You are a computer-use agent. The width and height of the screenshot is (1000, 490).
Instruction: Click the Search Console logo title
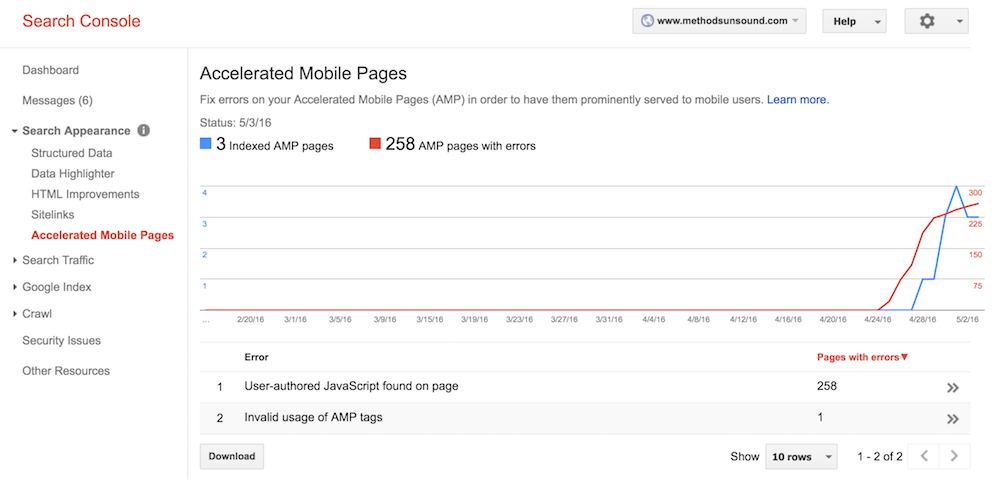click(x=81, y=21)
